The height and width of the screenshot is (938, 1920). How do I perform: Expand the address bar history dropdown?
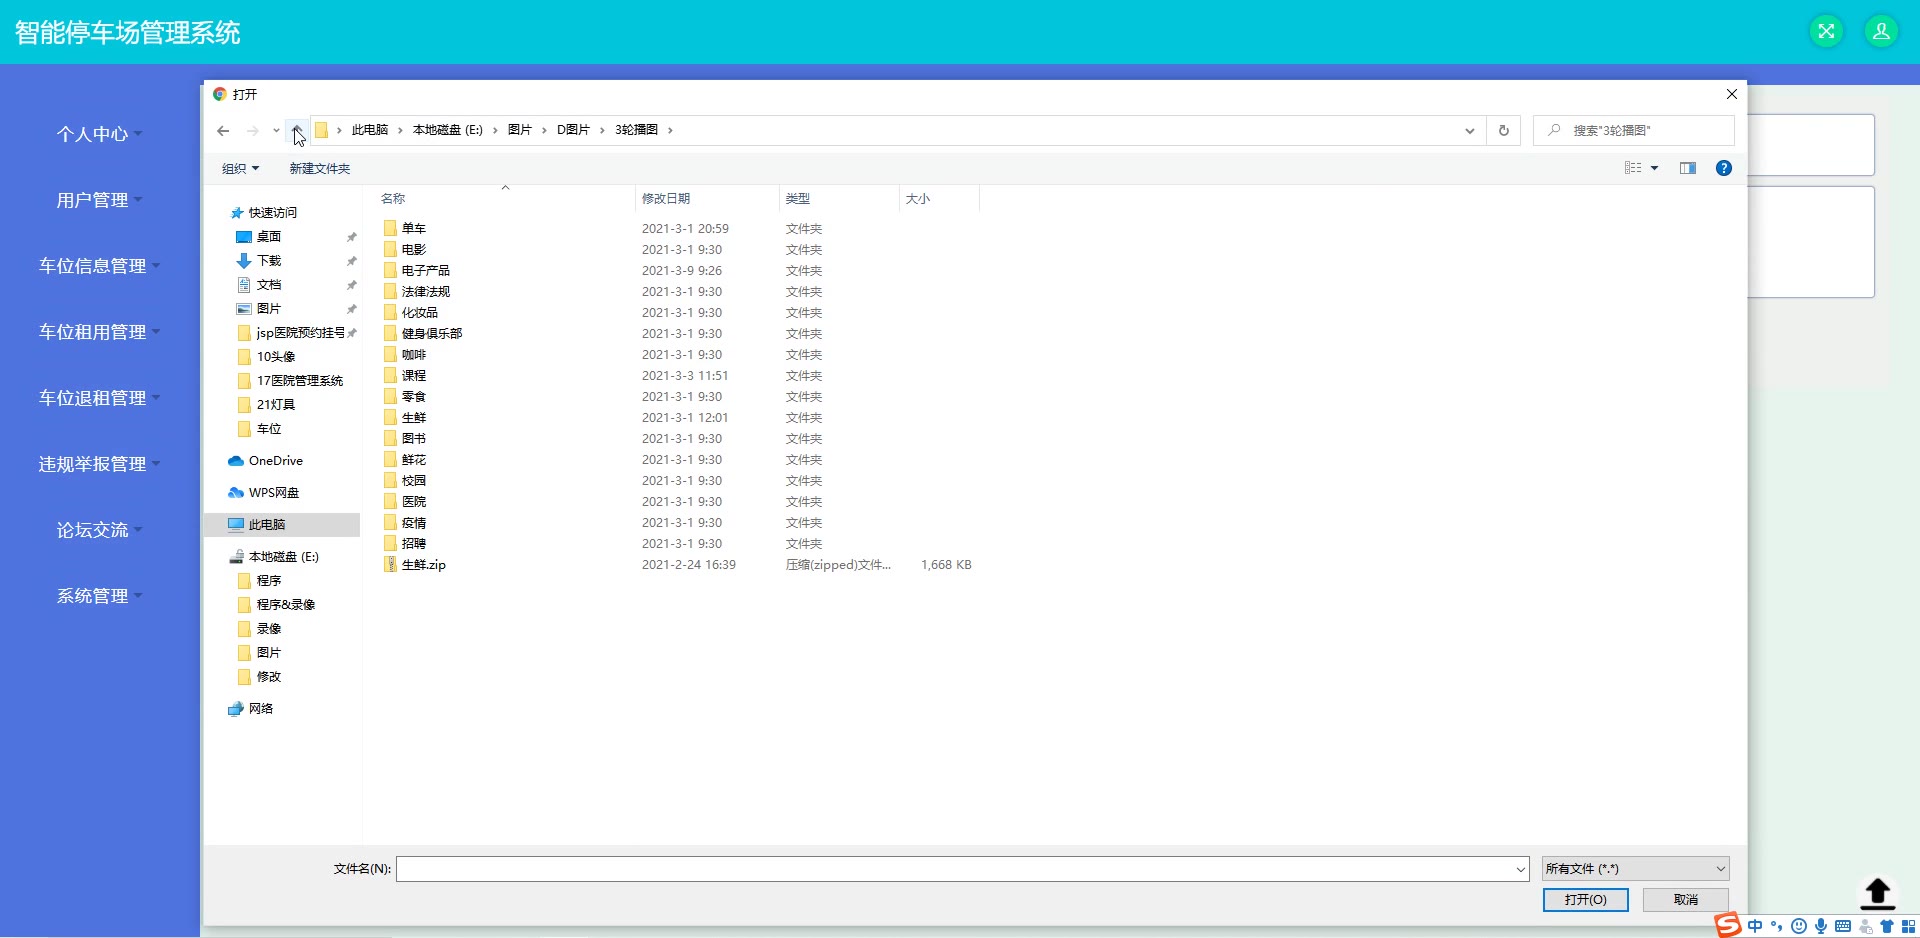pos(1469,130)
